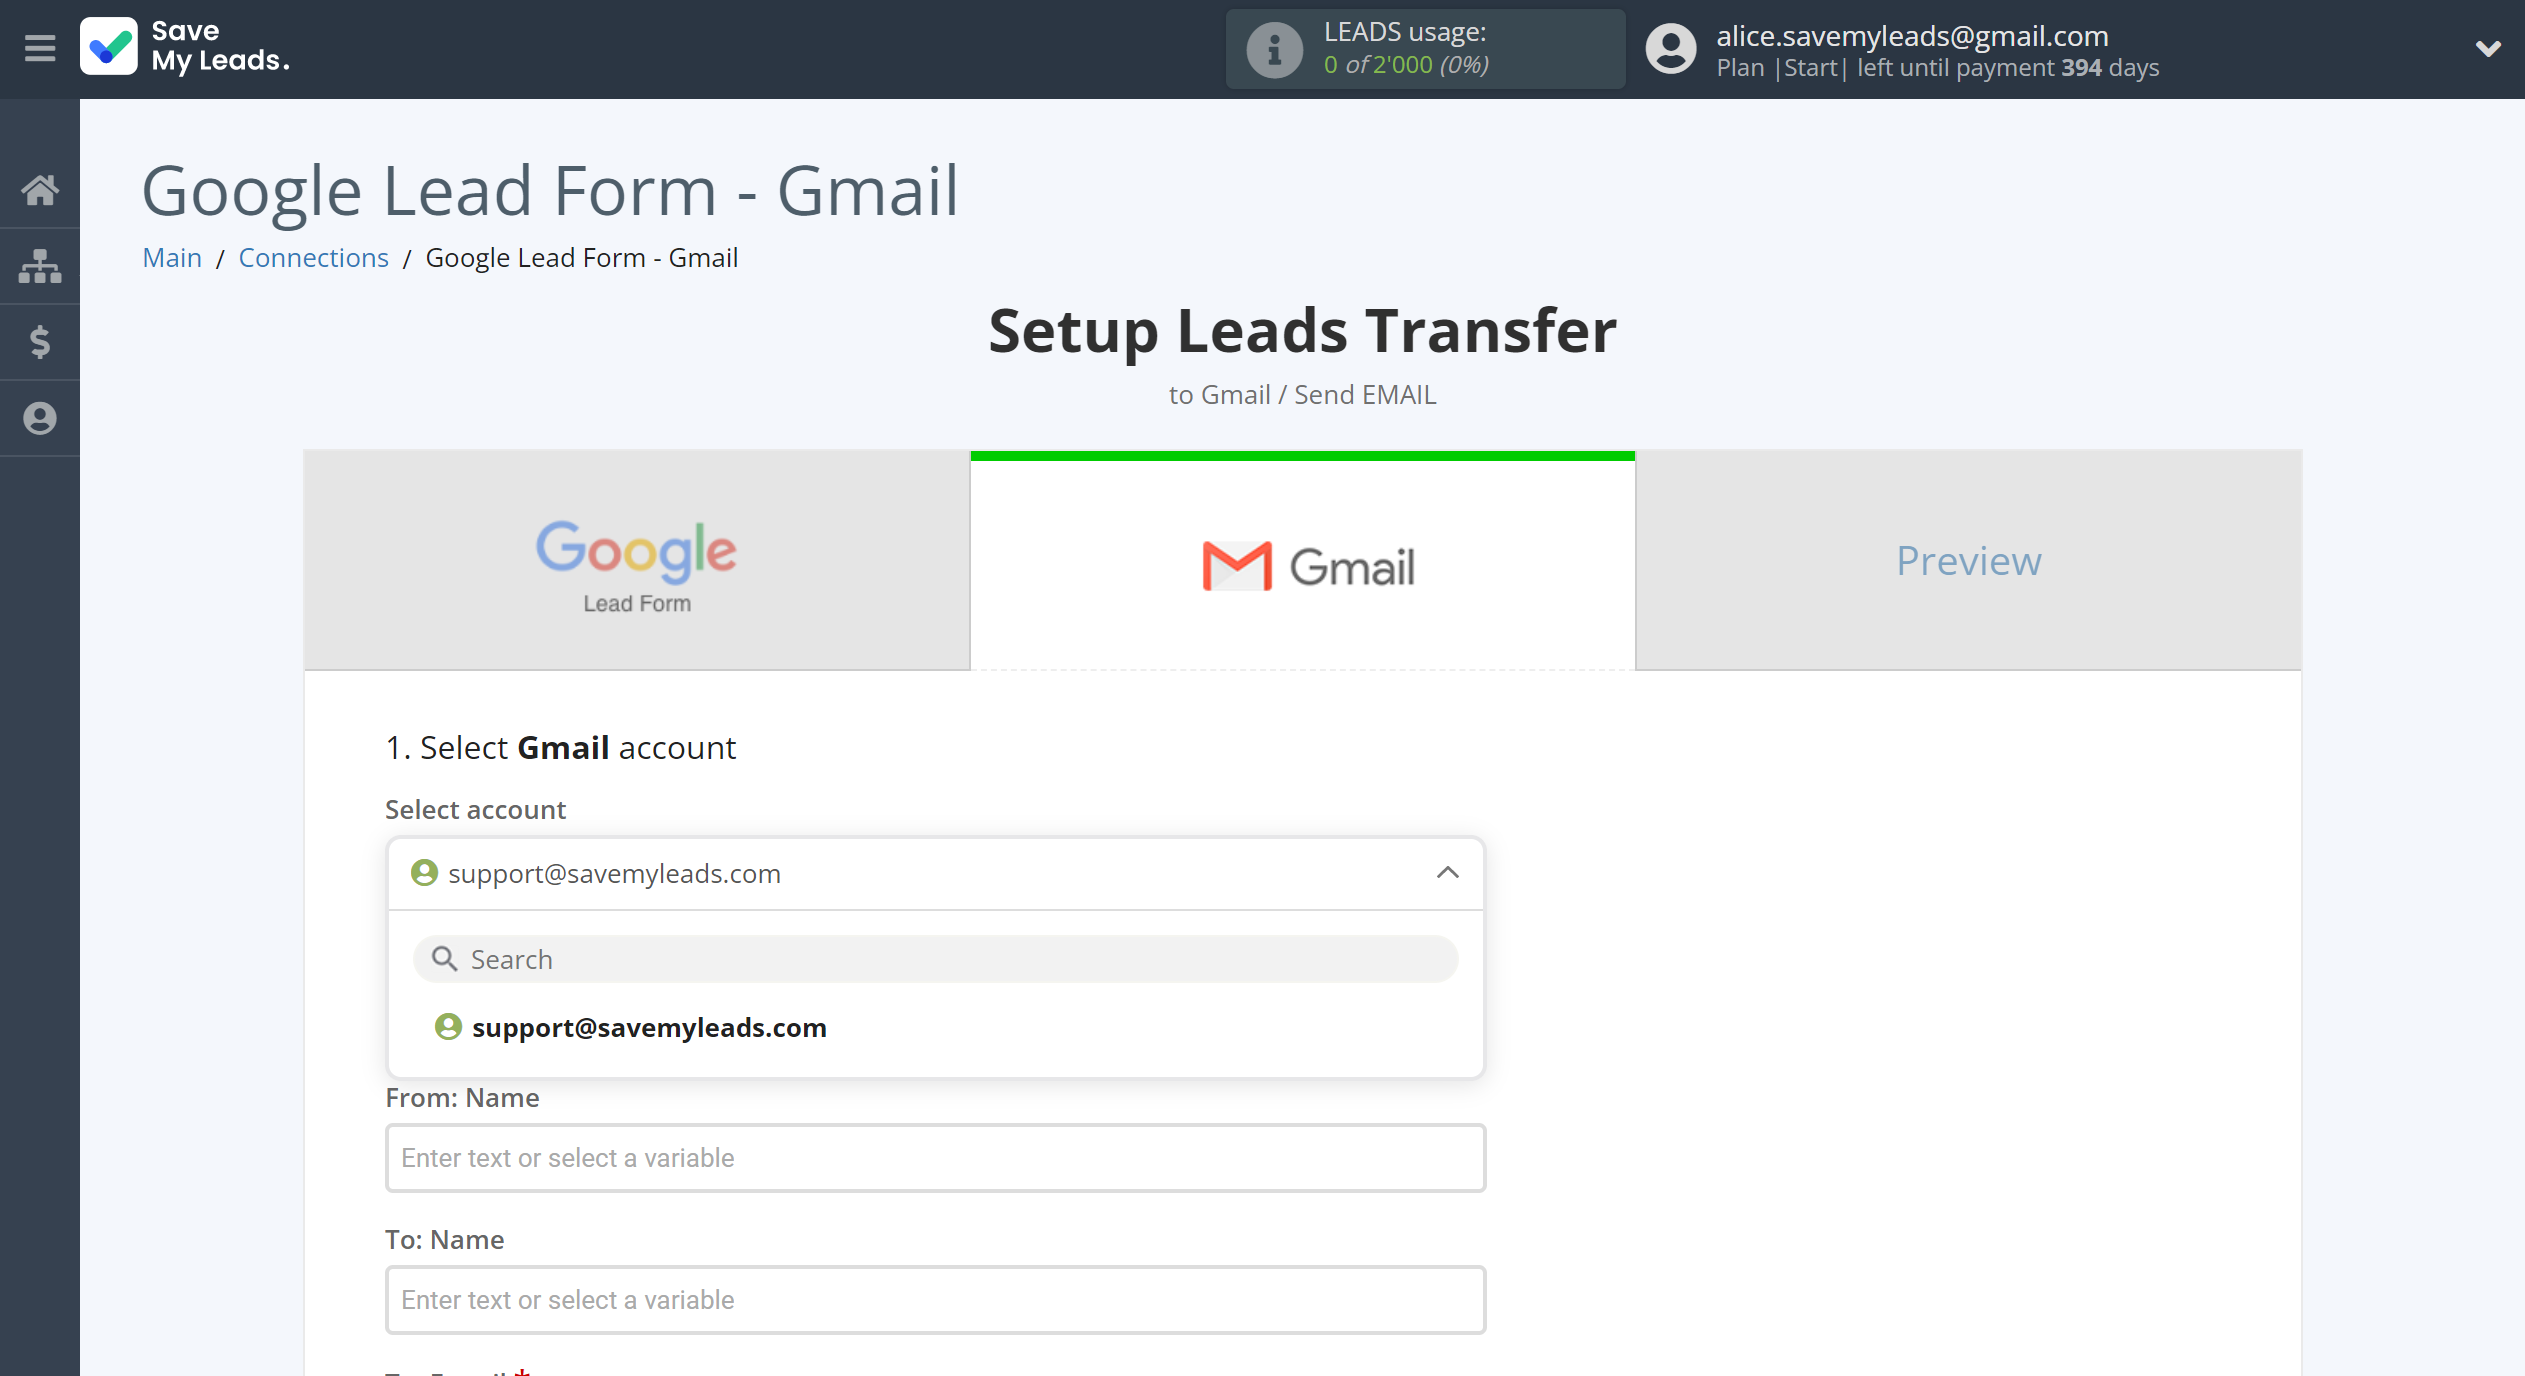The image size is (2525, 1376).
Task: Follow the Connections breadcrumb link
Action: tap(313, 258)
